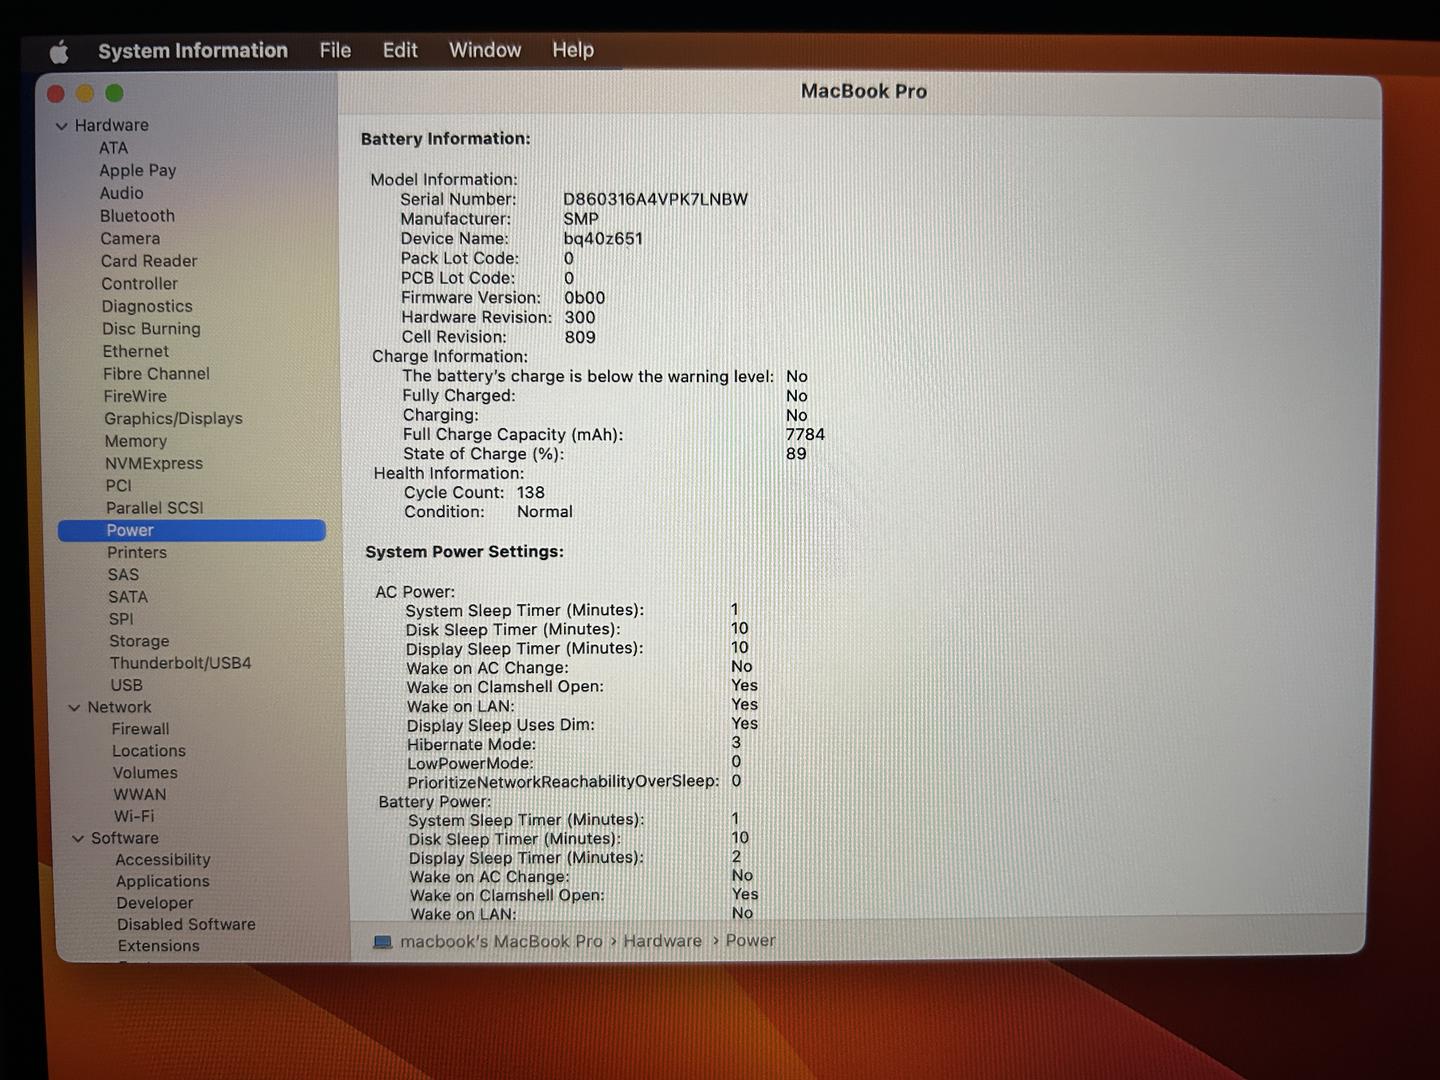Open the Apple menu
The height and width of the screenshot is (1080, 1440).
tap(59, 51)
